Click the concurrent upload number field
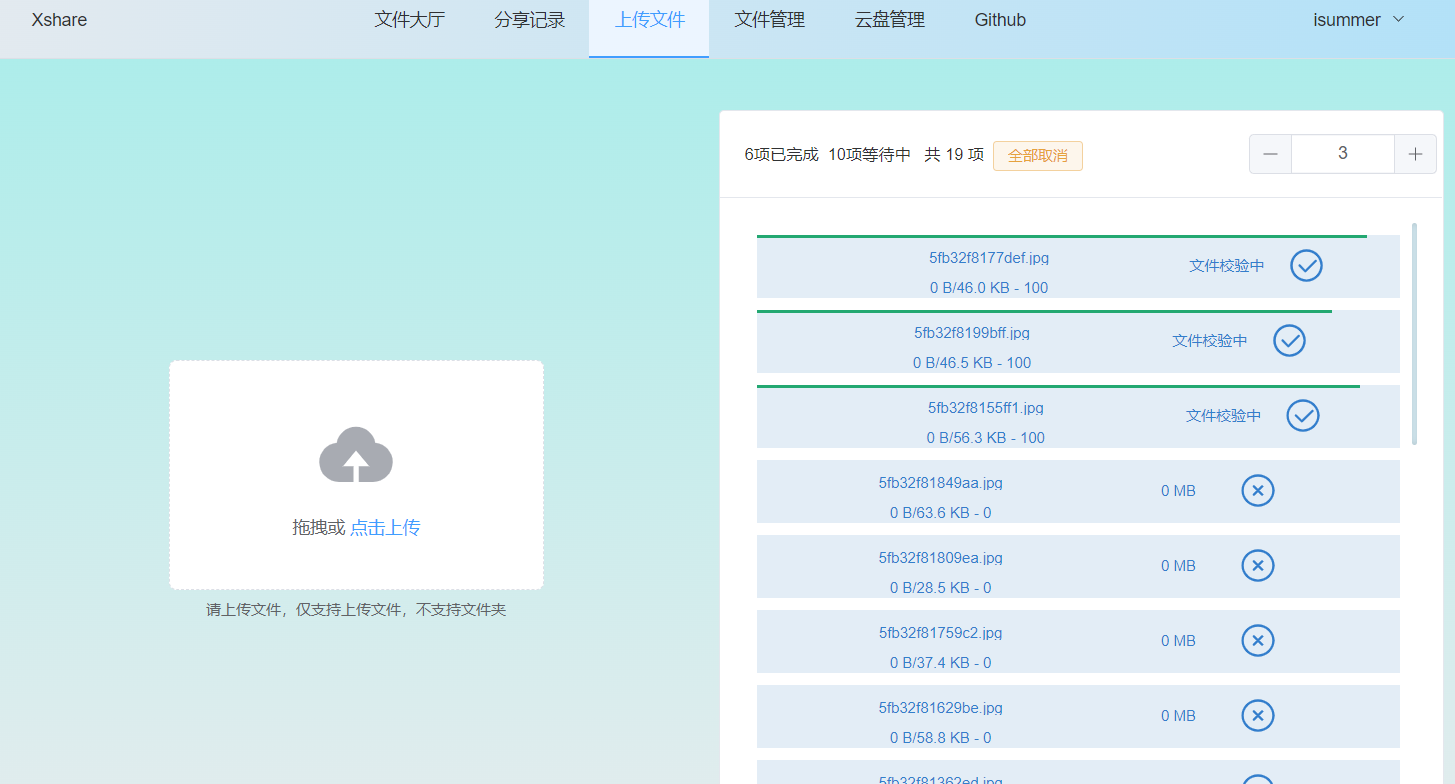 pos(1343,154)
